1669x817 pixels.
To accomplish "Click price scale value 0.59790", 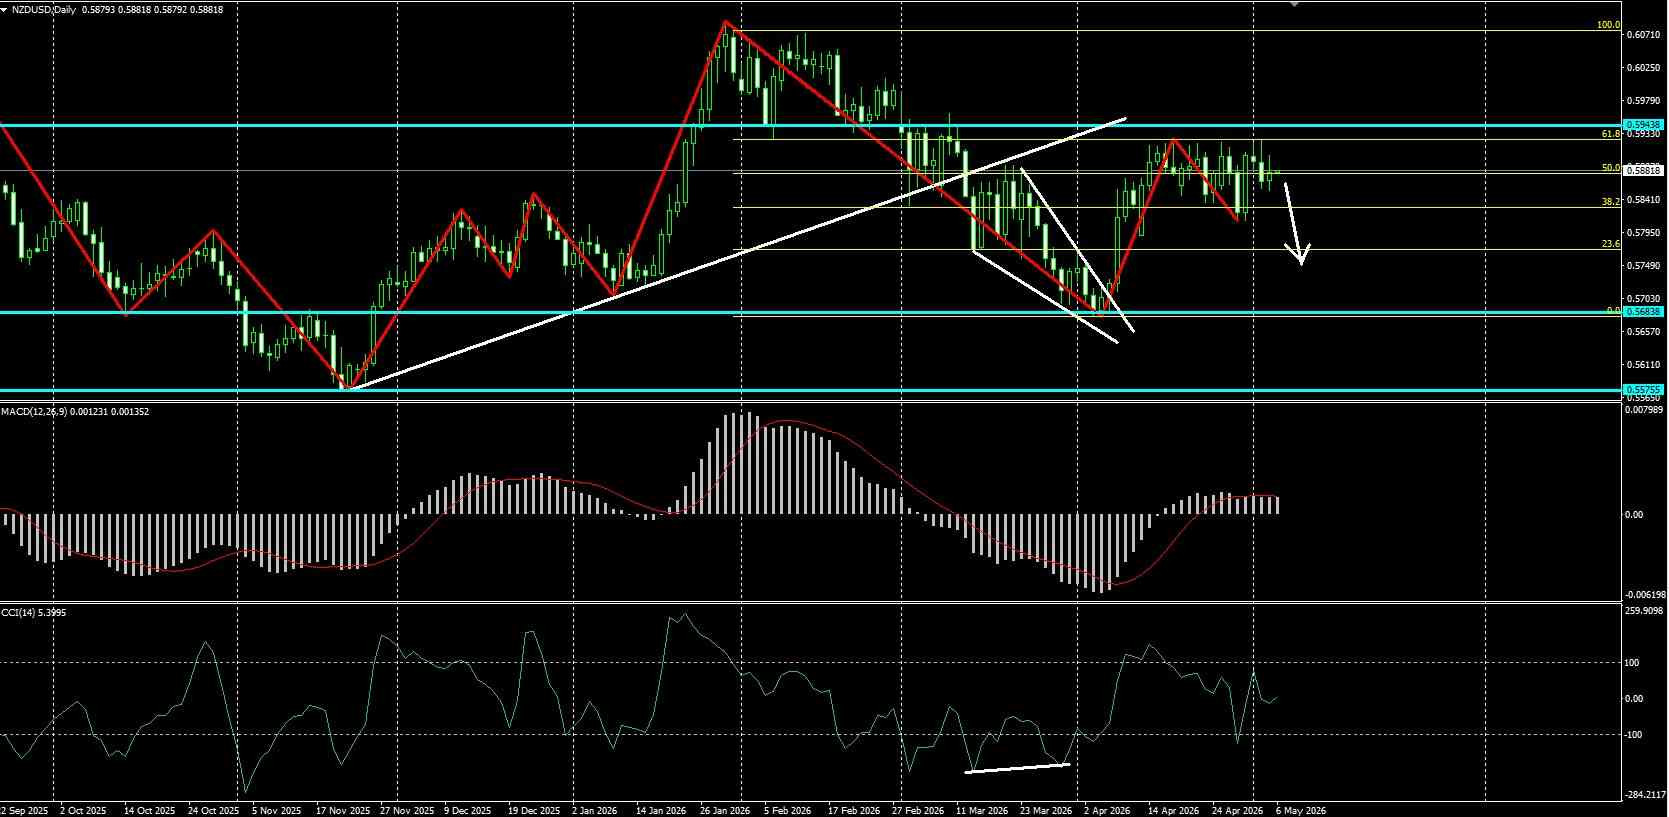I will pos(1644,101).
